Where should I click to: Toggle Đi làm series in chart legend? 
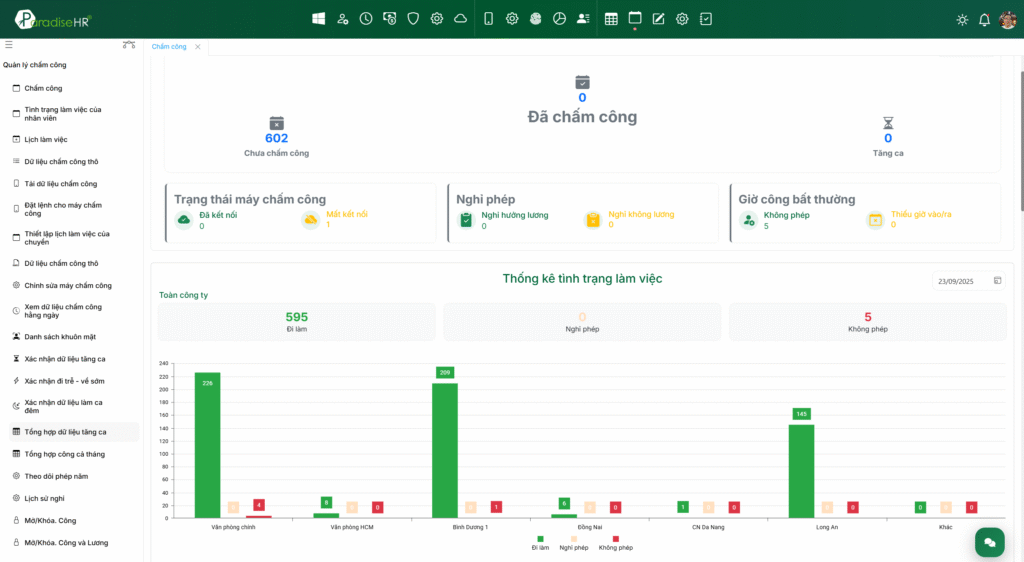pyautogui.click(x=540, y=544)
